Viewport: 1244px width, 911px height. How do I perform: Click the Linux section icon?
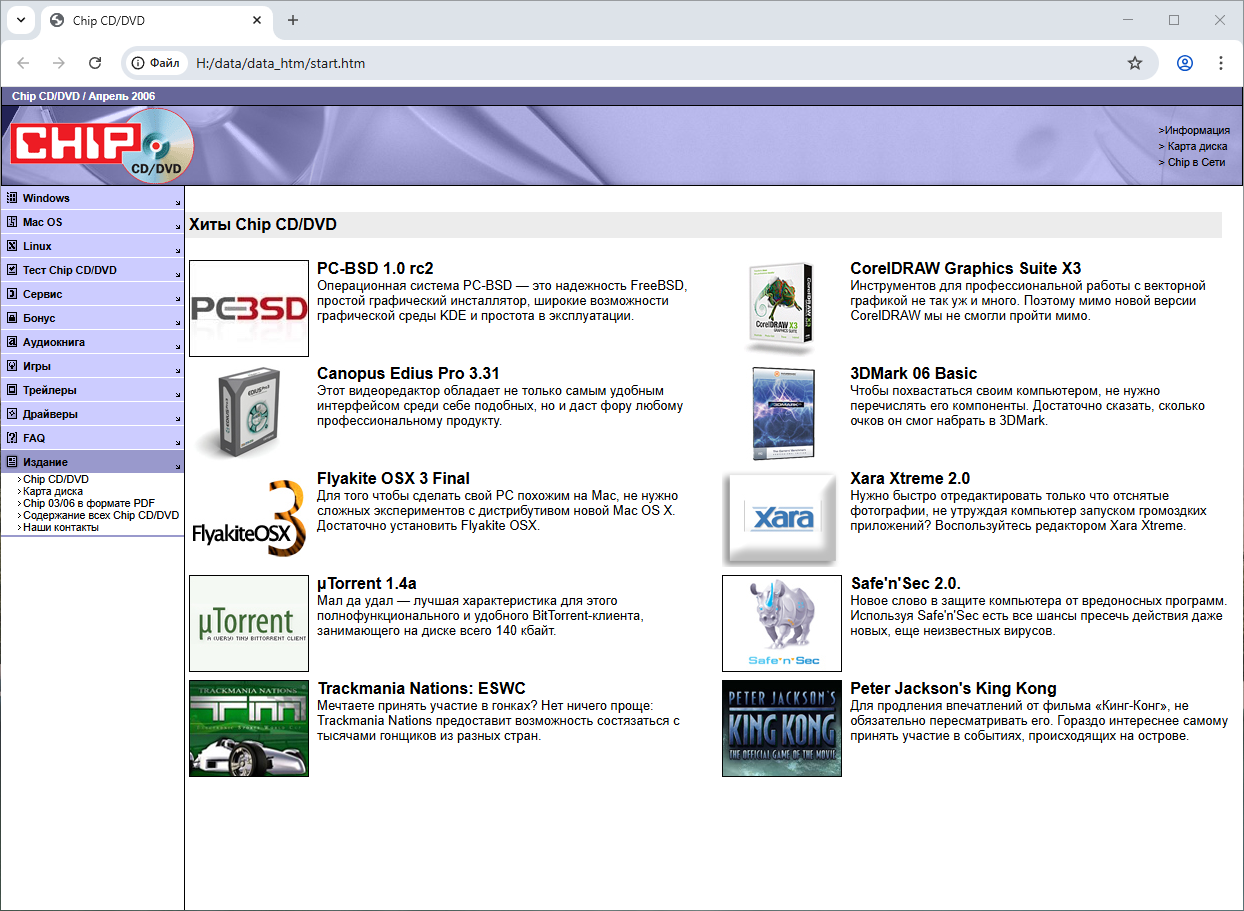pyautogui.click(x=13, y=246)
